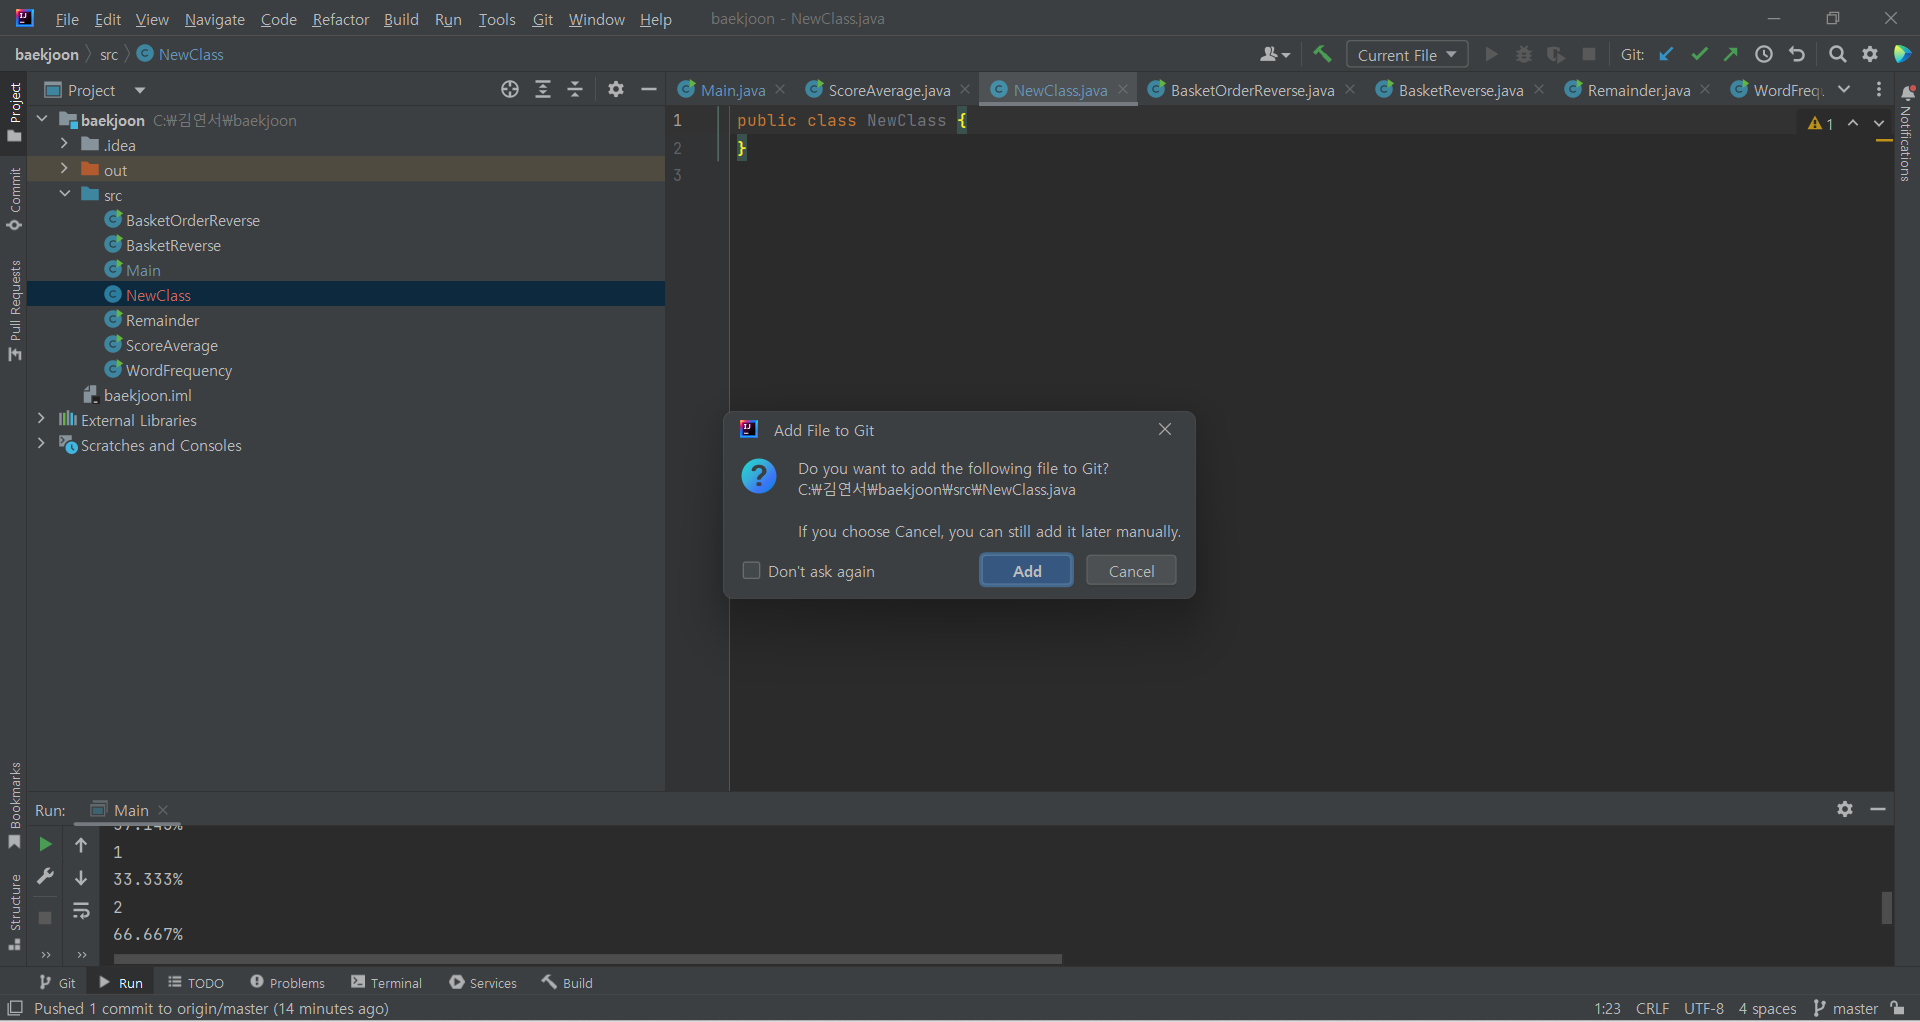Image resolution: width=1920 pixels, height=1022 pixels.
Task: Push commits using the green arrow icon
Action: [1732, 54]
